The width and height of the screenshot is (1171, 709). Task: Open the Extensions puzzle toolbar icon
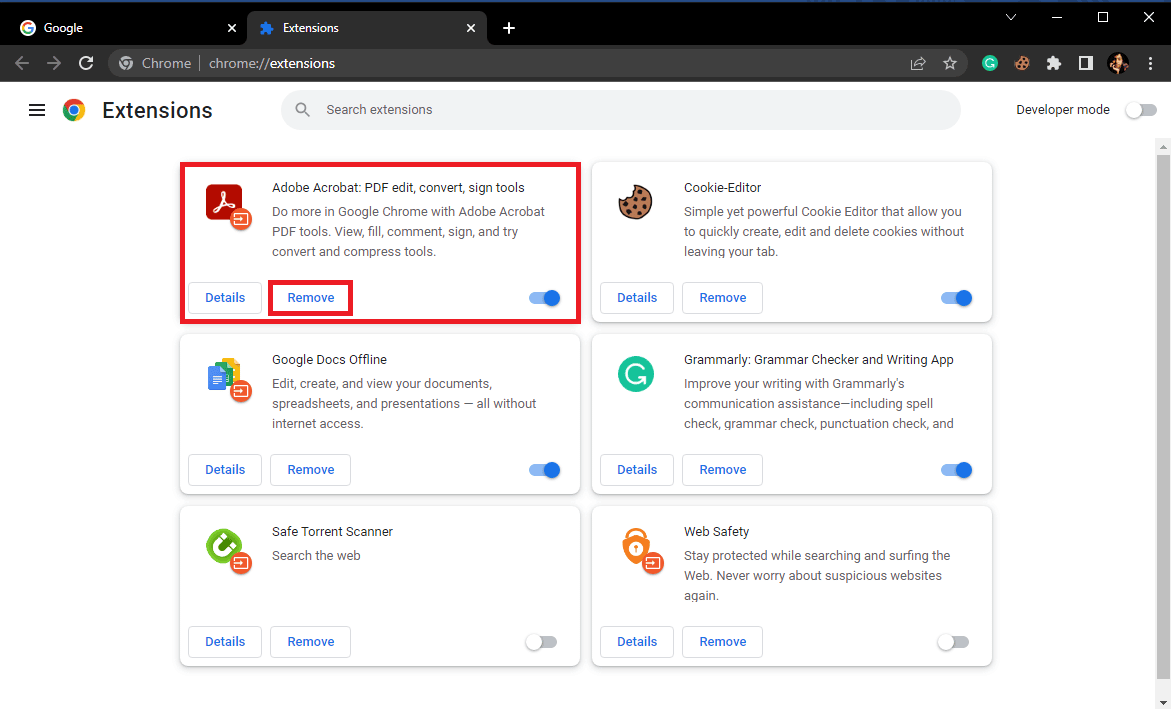pos(1054,64)
